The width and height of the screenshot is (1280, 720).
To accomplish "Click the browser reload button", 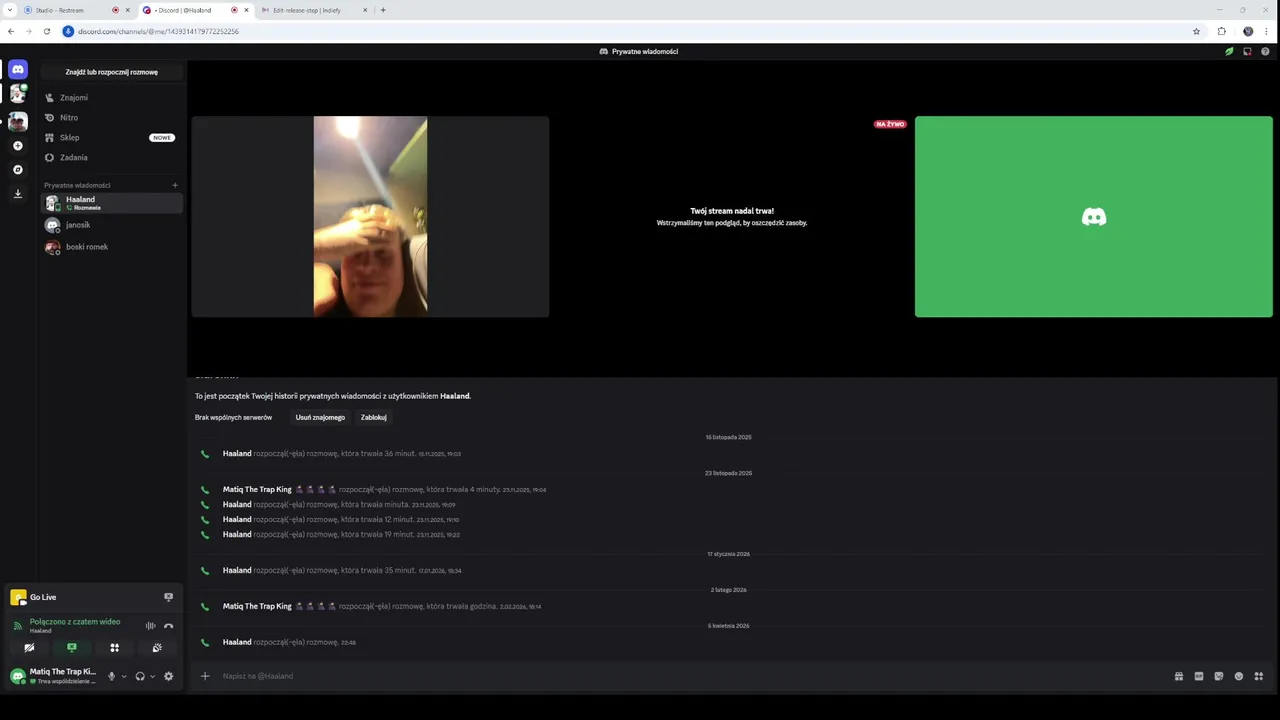I will [46, 31].
